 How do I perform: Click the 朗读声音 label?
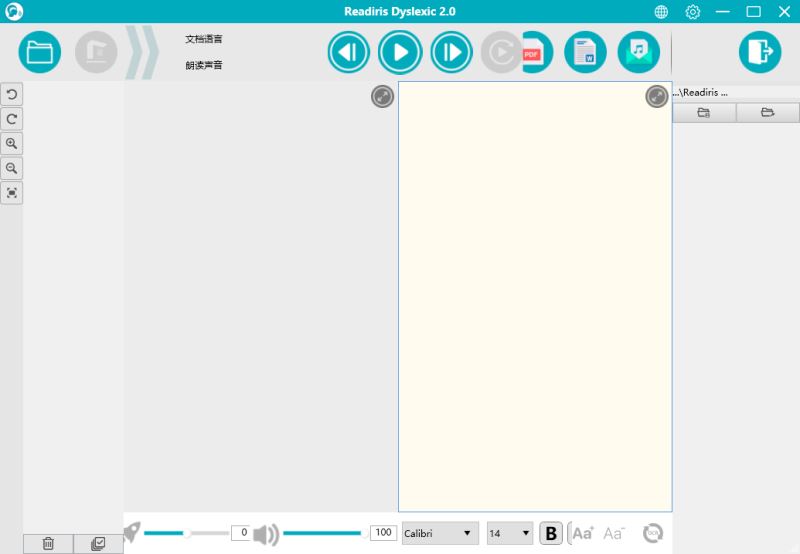204,65
